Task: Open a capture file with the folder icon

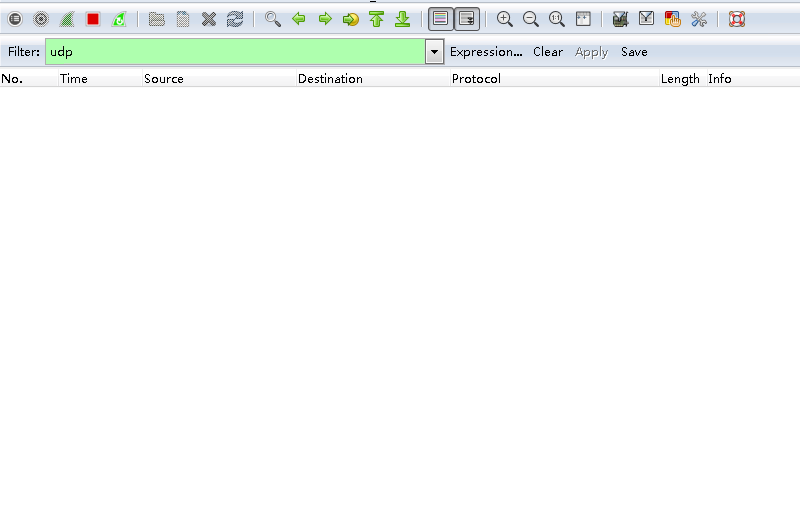Action: (157, 19)
